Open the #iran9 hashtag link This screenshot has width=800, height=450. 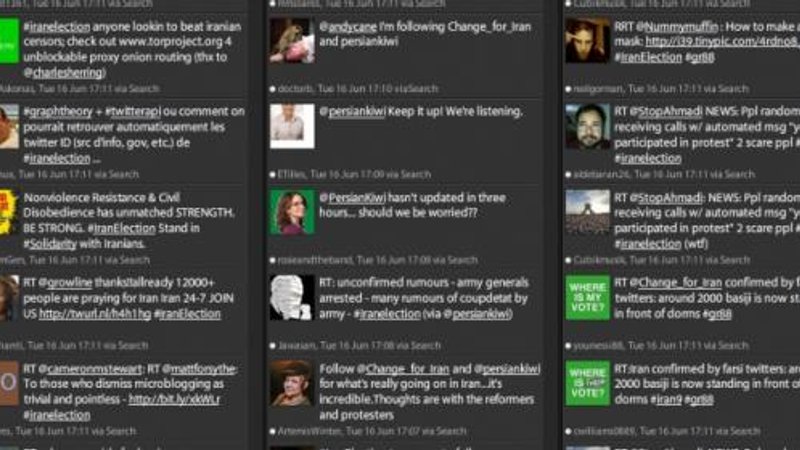[x=665, y=399]
